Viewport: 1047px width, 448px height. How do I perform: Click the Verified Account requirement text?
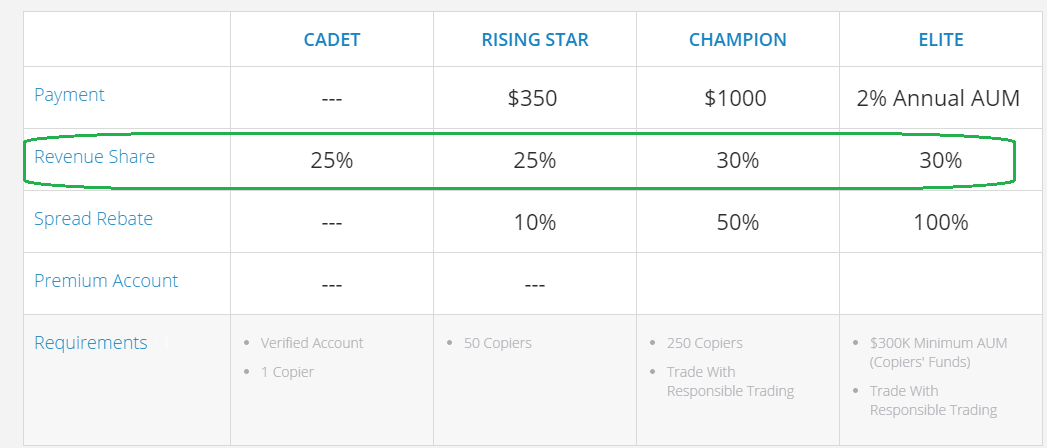(312, 343)
